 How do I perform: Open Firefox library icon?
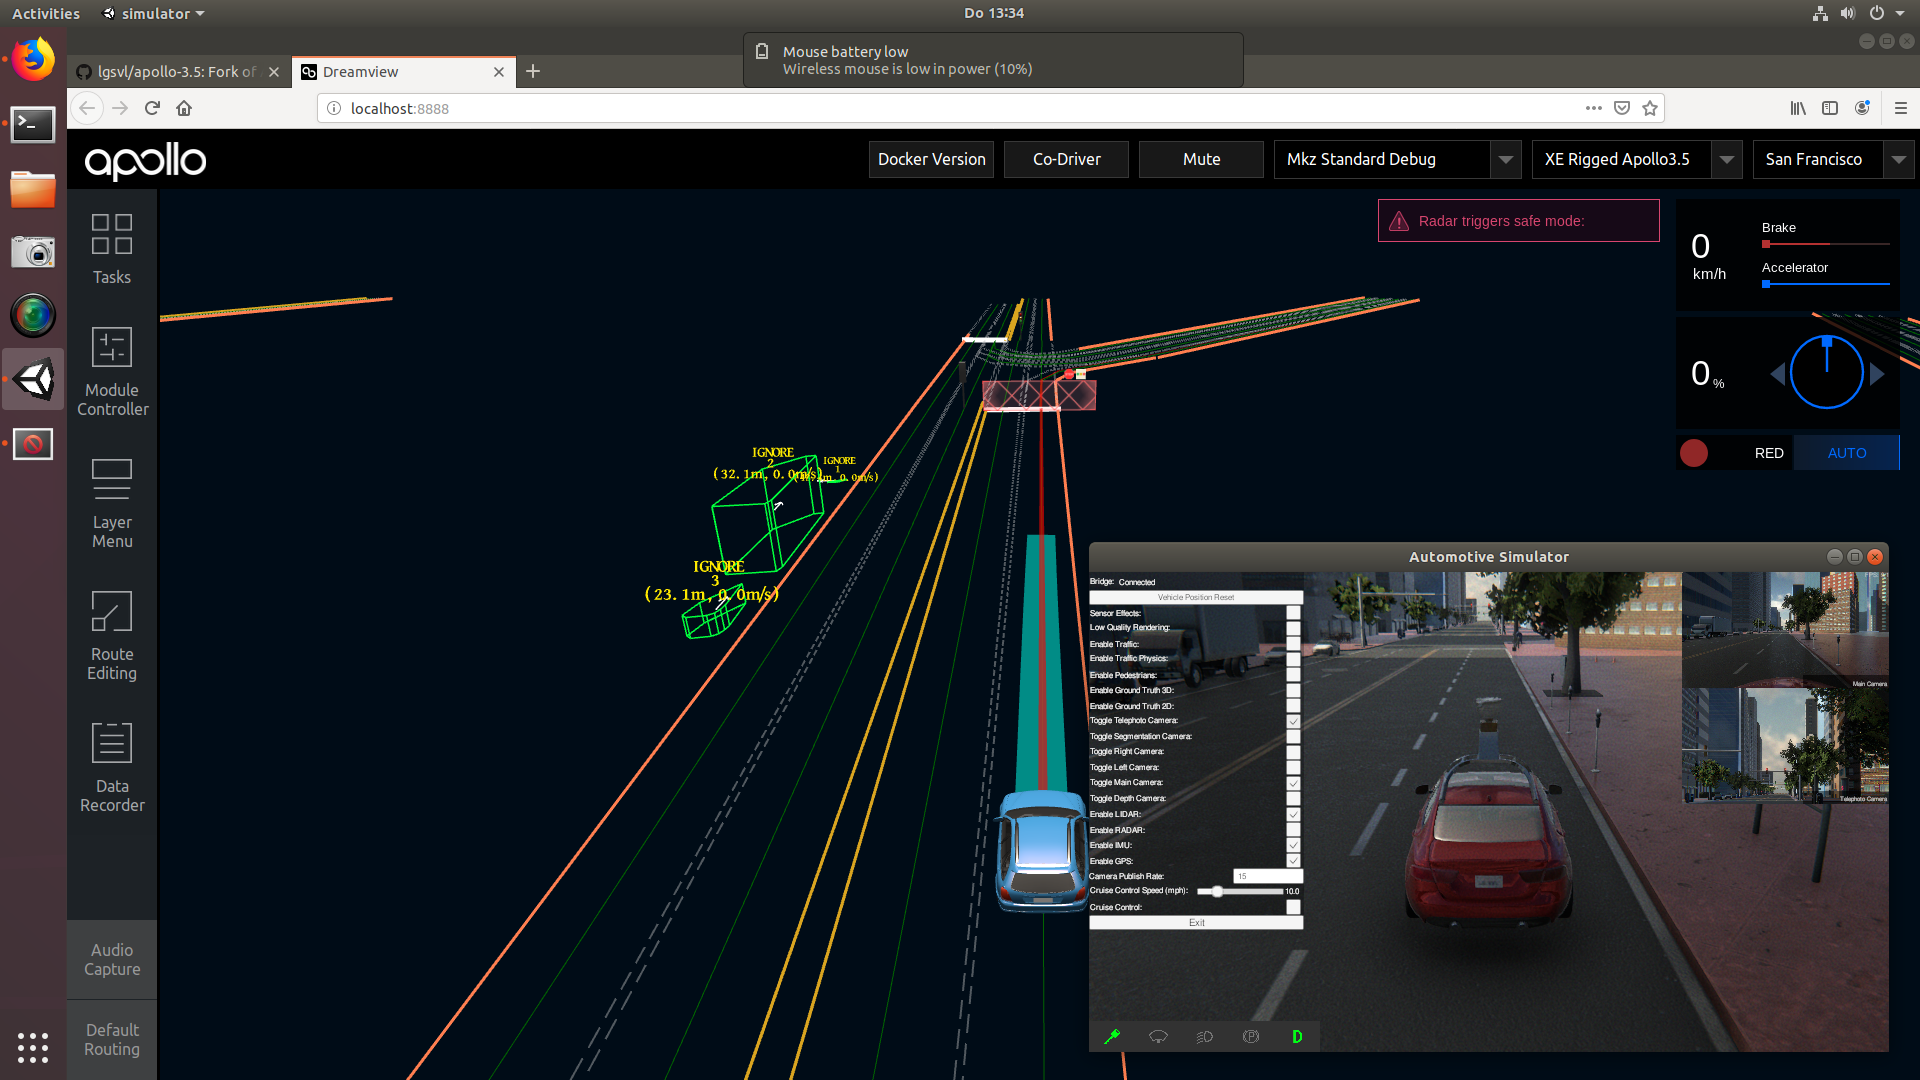coord(1798,108)
